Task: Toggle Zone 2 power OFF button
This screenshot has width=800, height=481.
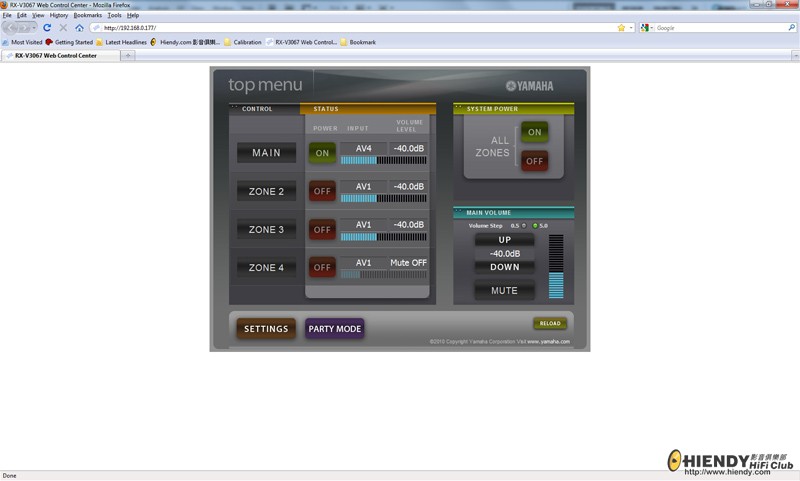Action: [x=322, y=191]
